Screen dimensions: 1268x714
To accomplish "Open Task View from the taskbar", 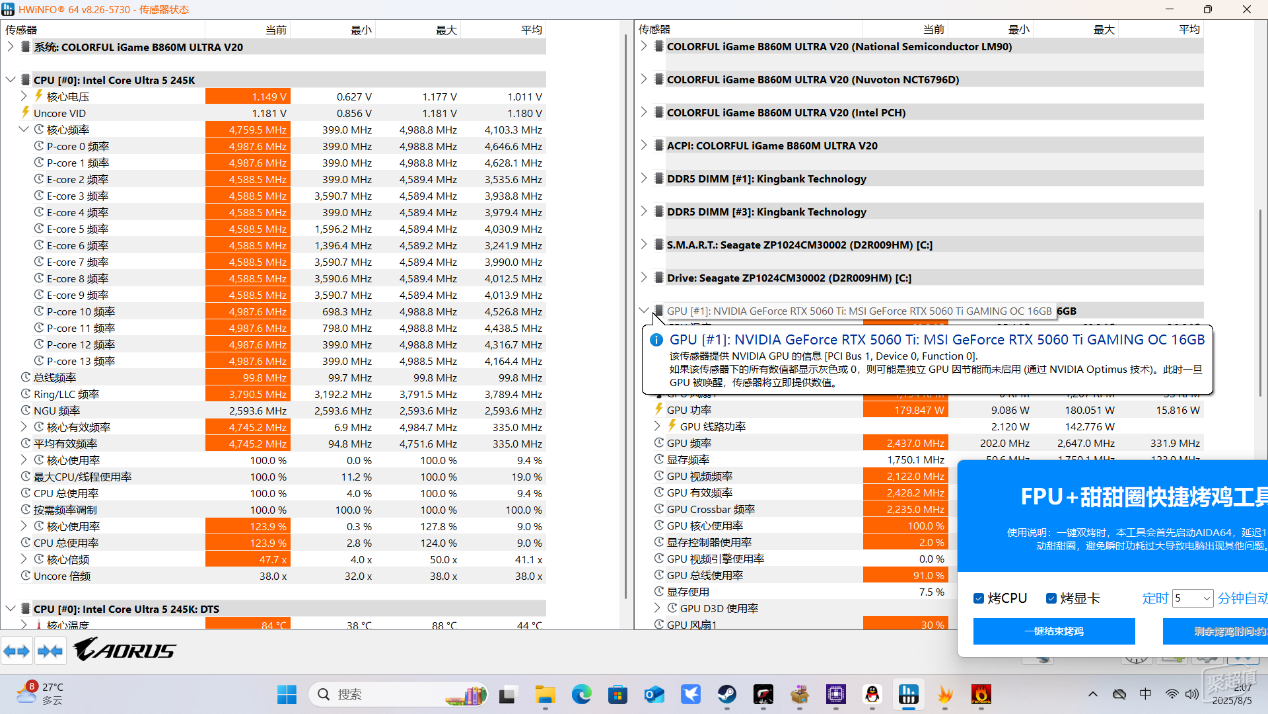I will [x=508, y=694].
